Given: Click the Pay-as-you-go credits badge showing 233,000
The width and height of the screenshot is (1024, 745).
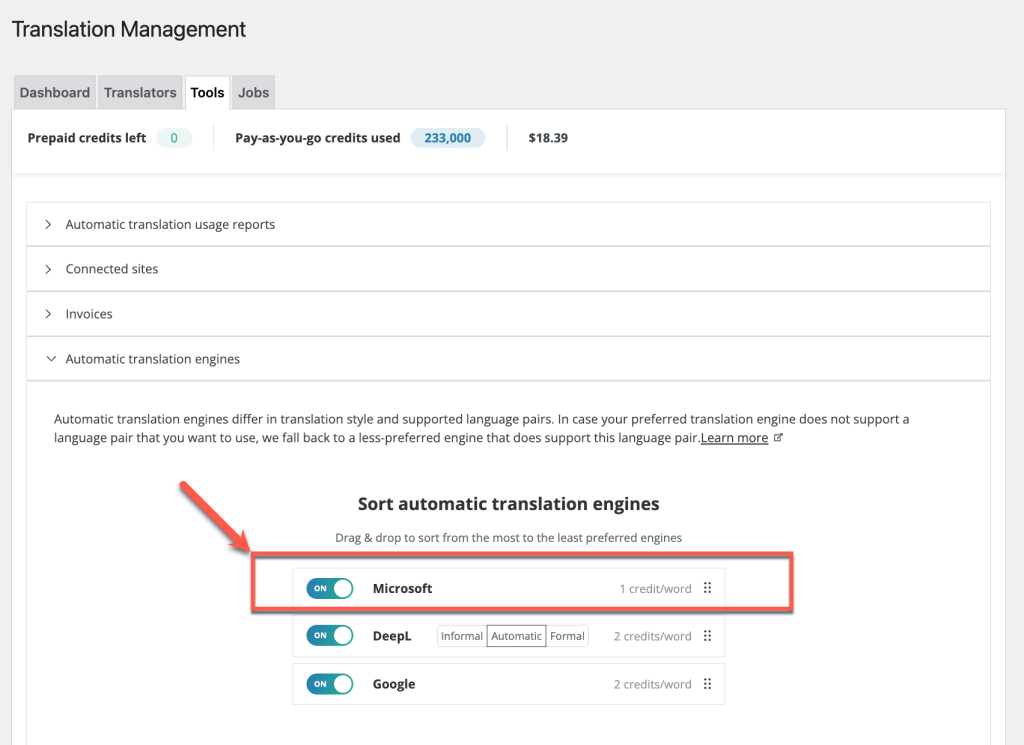Looking at the screenshot, I should tap(447, 138).
